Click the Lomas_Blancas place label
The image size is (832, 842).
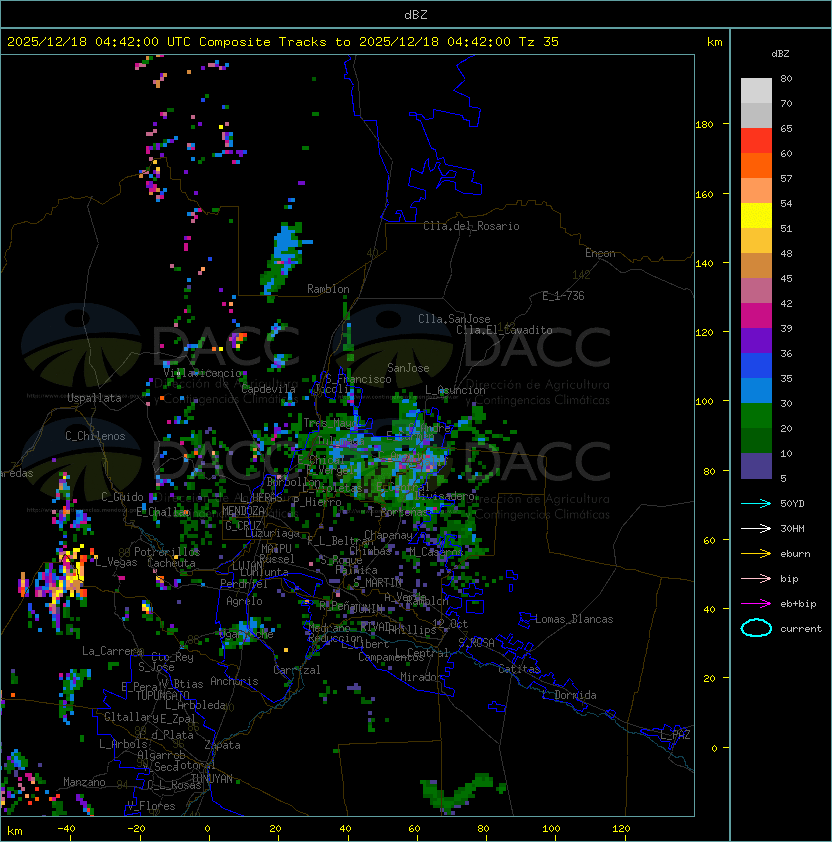(574, 619)
